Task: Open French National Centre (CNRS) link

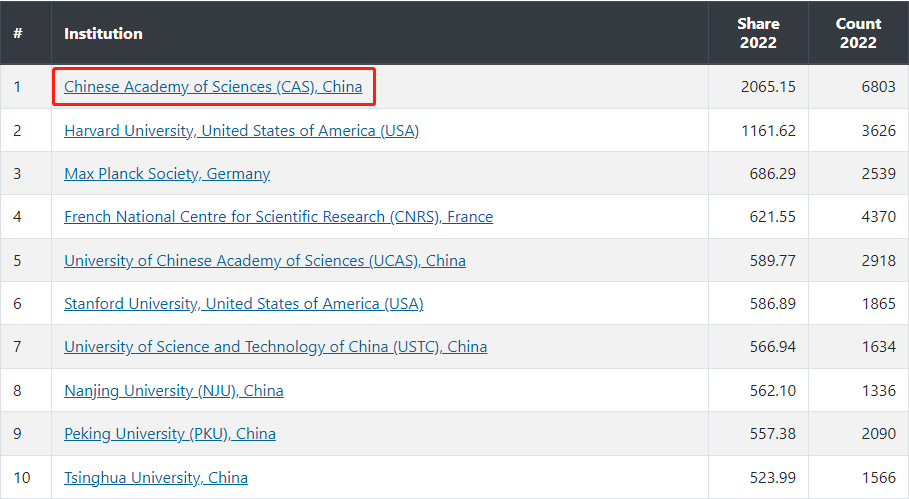Action: click(x=278, y=217)
